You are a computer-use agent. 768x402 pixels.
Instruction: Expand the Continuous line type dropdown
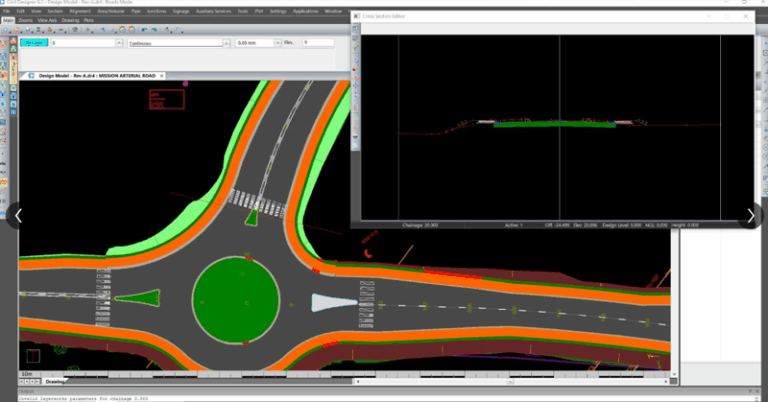226,43
